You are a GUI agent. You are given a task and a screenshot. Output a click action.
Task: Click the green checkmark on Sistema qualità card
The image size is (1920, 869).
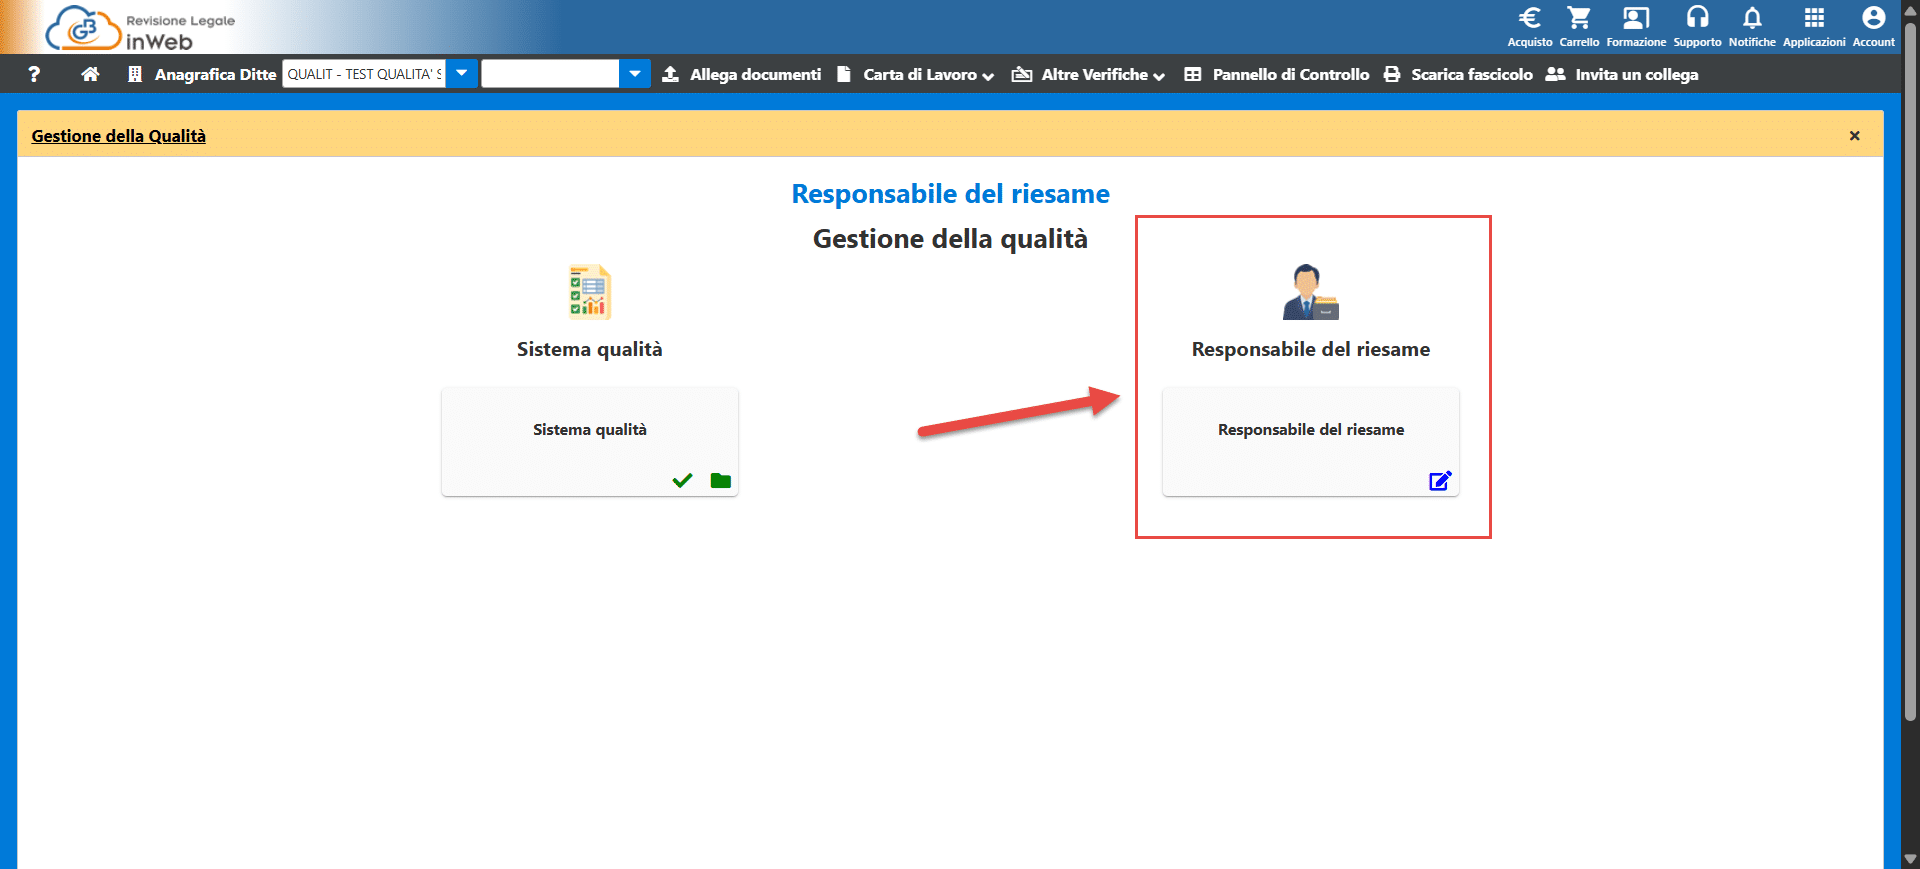(x=682, y=481)
